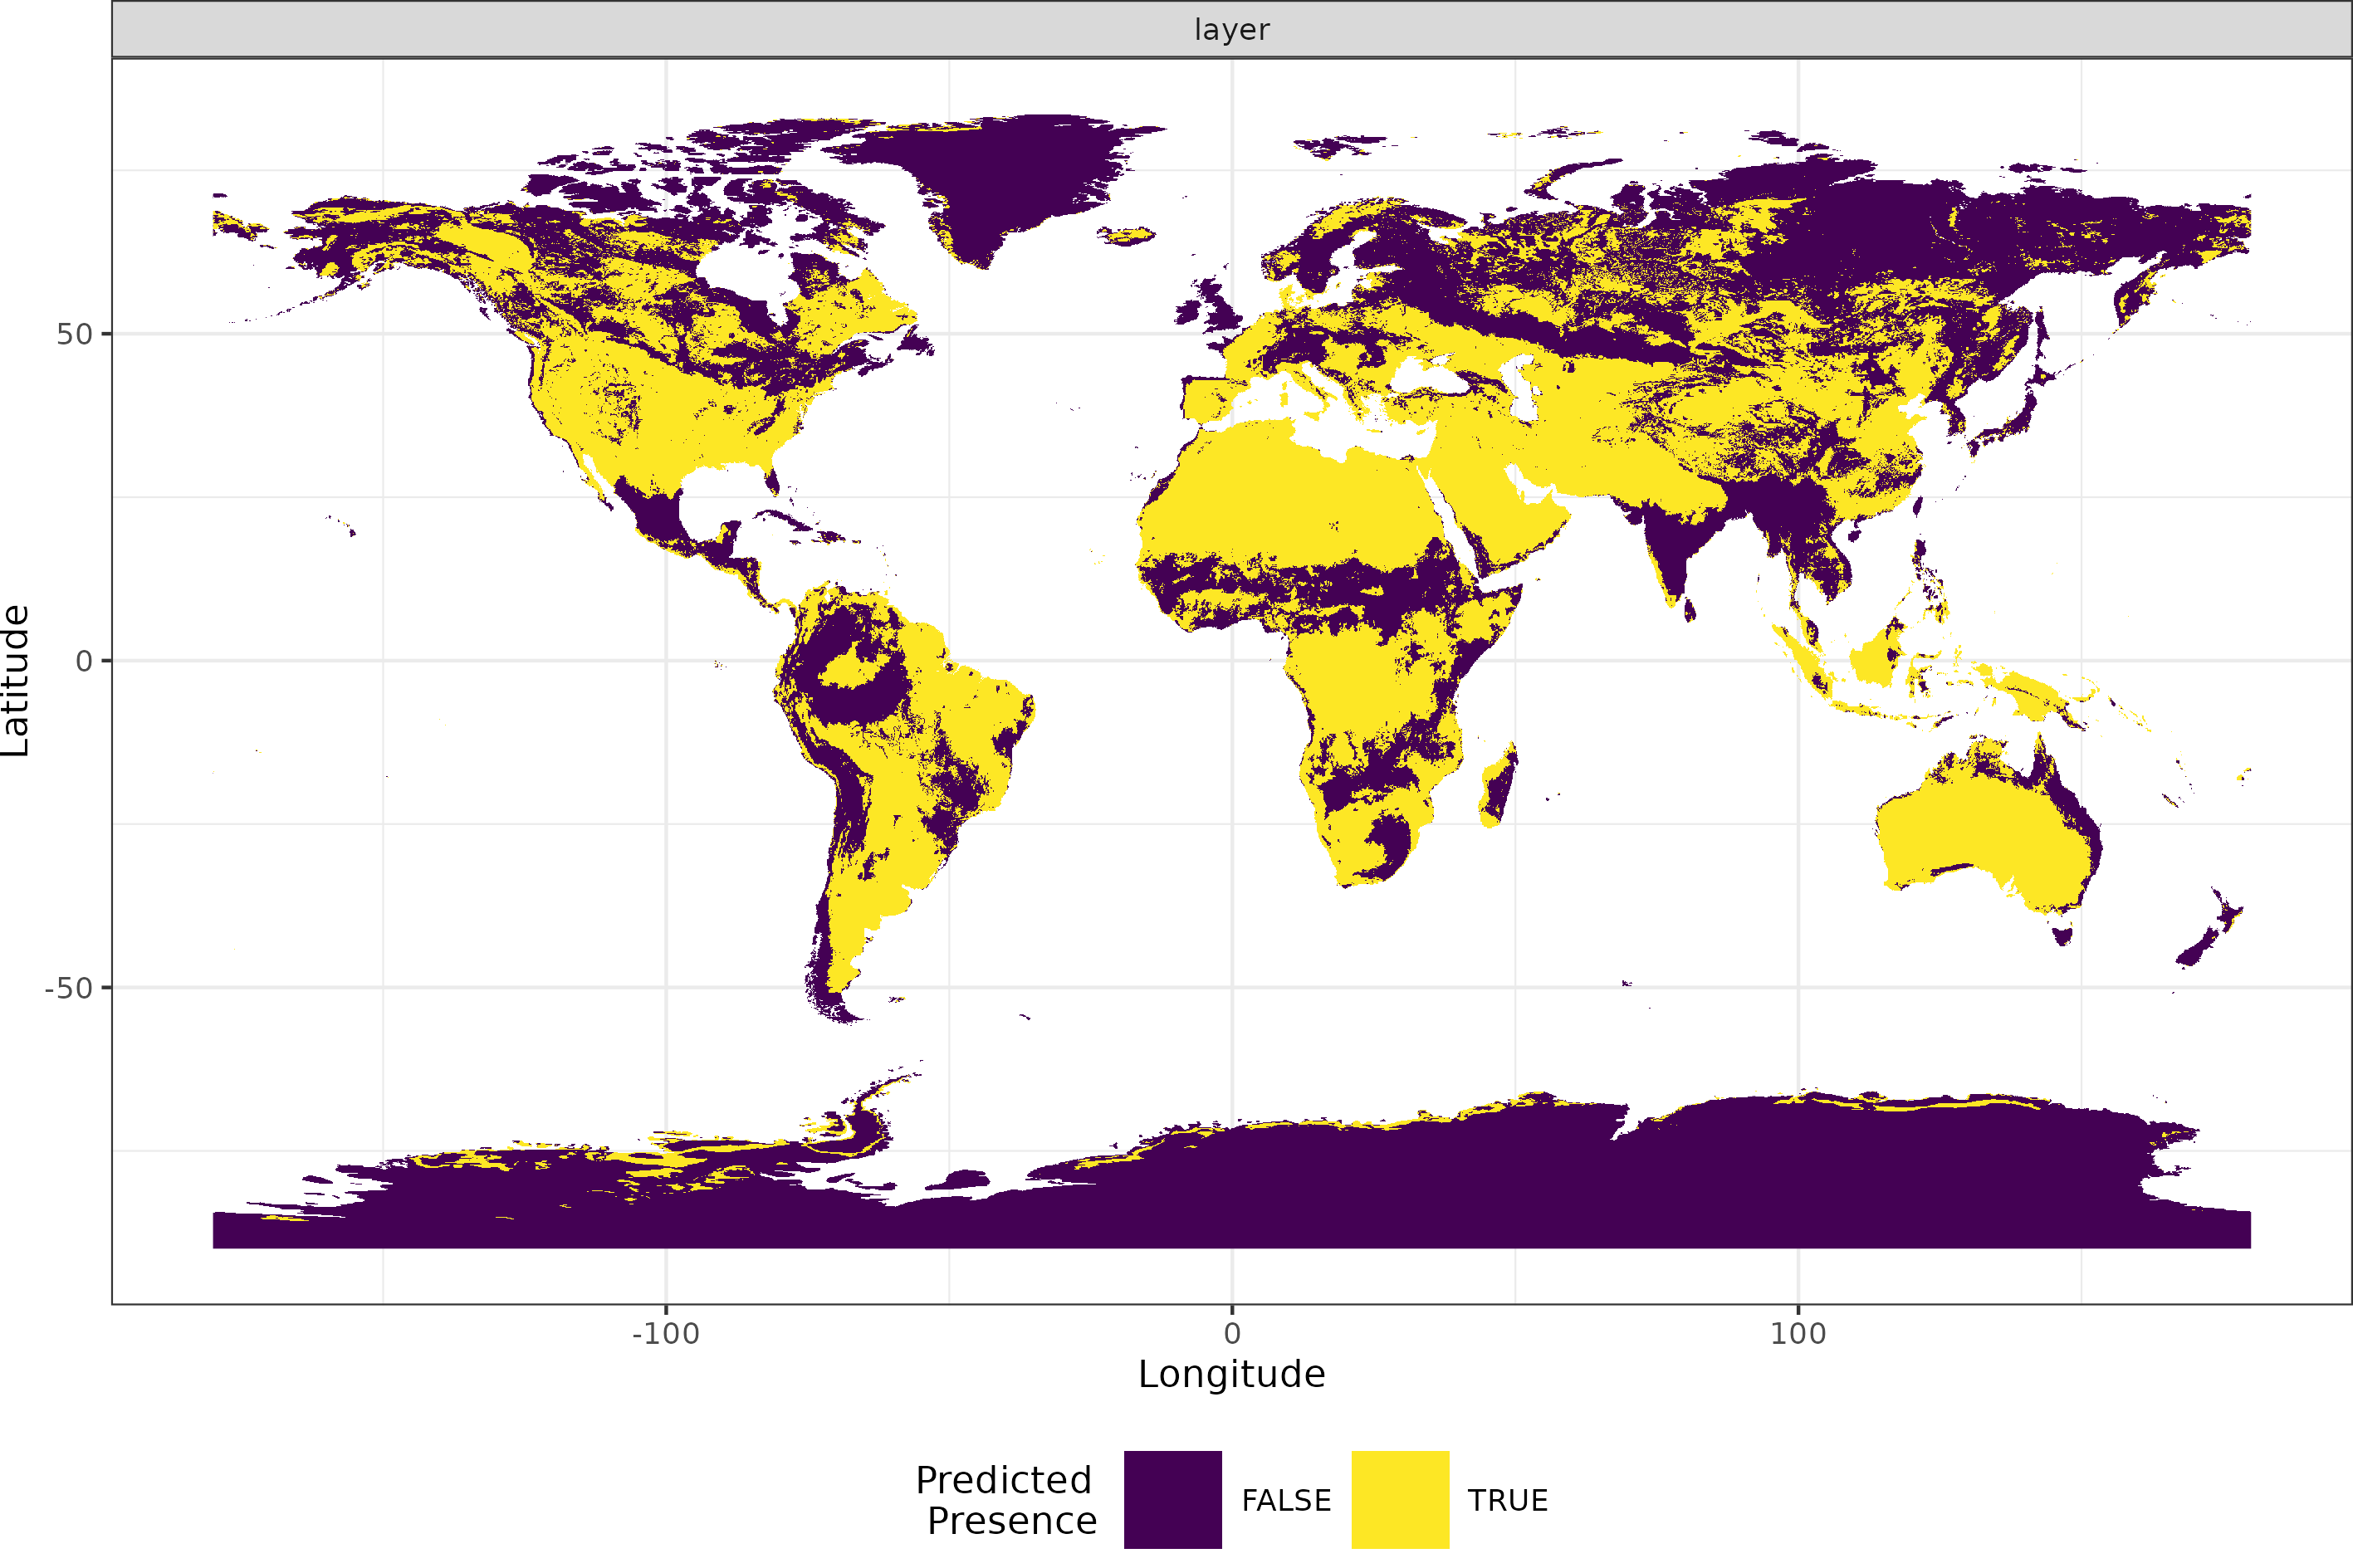Click the TRUE legend label
The height and width of the screenshot is (1568, 2353).
coord(1507,1500)
